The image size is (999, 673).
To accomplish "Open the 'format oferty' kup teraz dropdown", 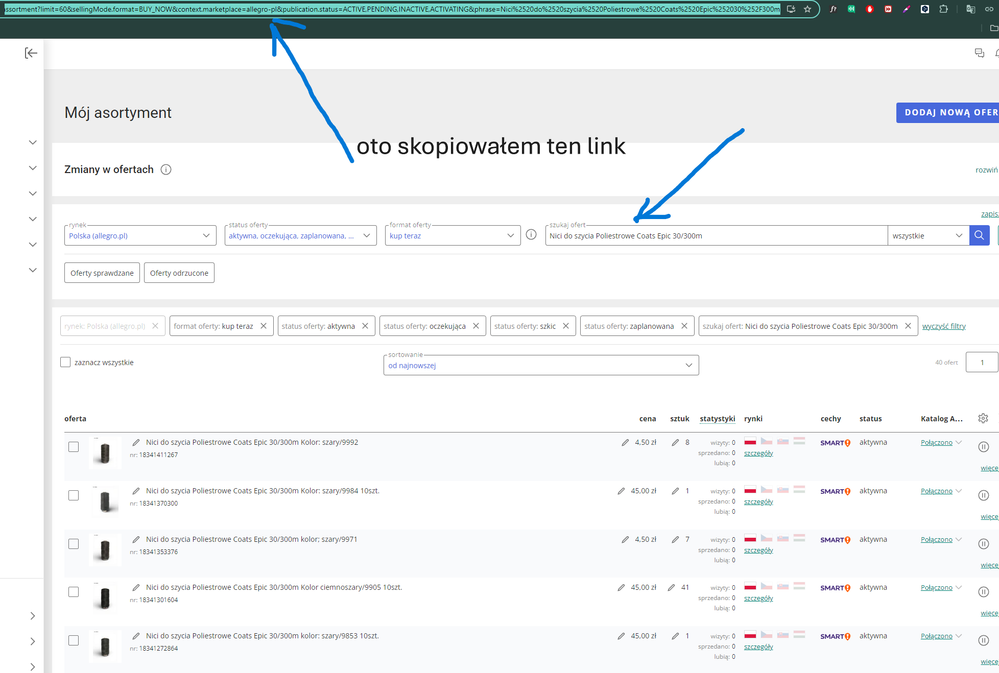I will click(451, 236).
